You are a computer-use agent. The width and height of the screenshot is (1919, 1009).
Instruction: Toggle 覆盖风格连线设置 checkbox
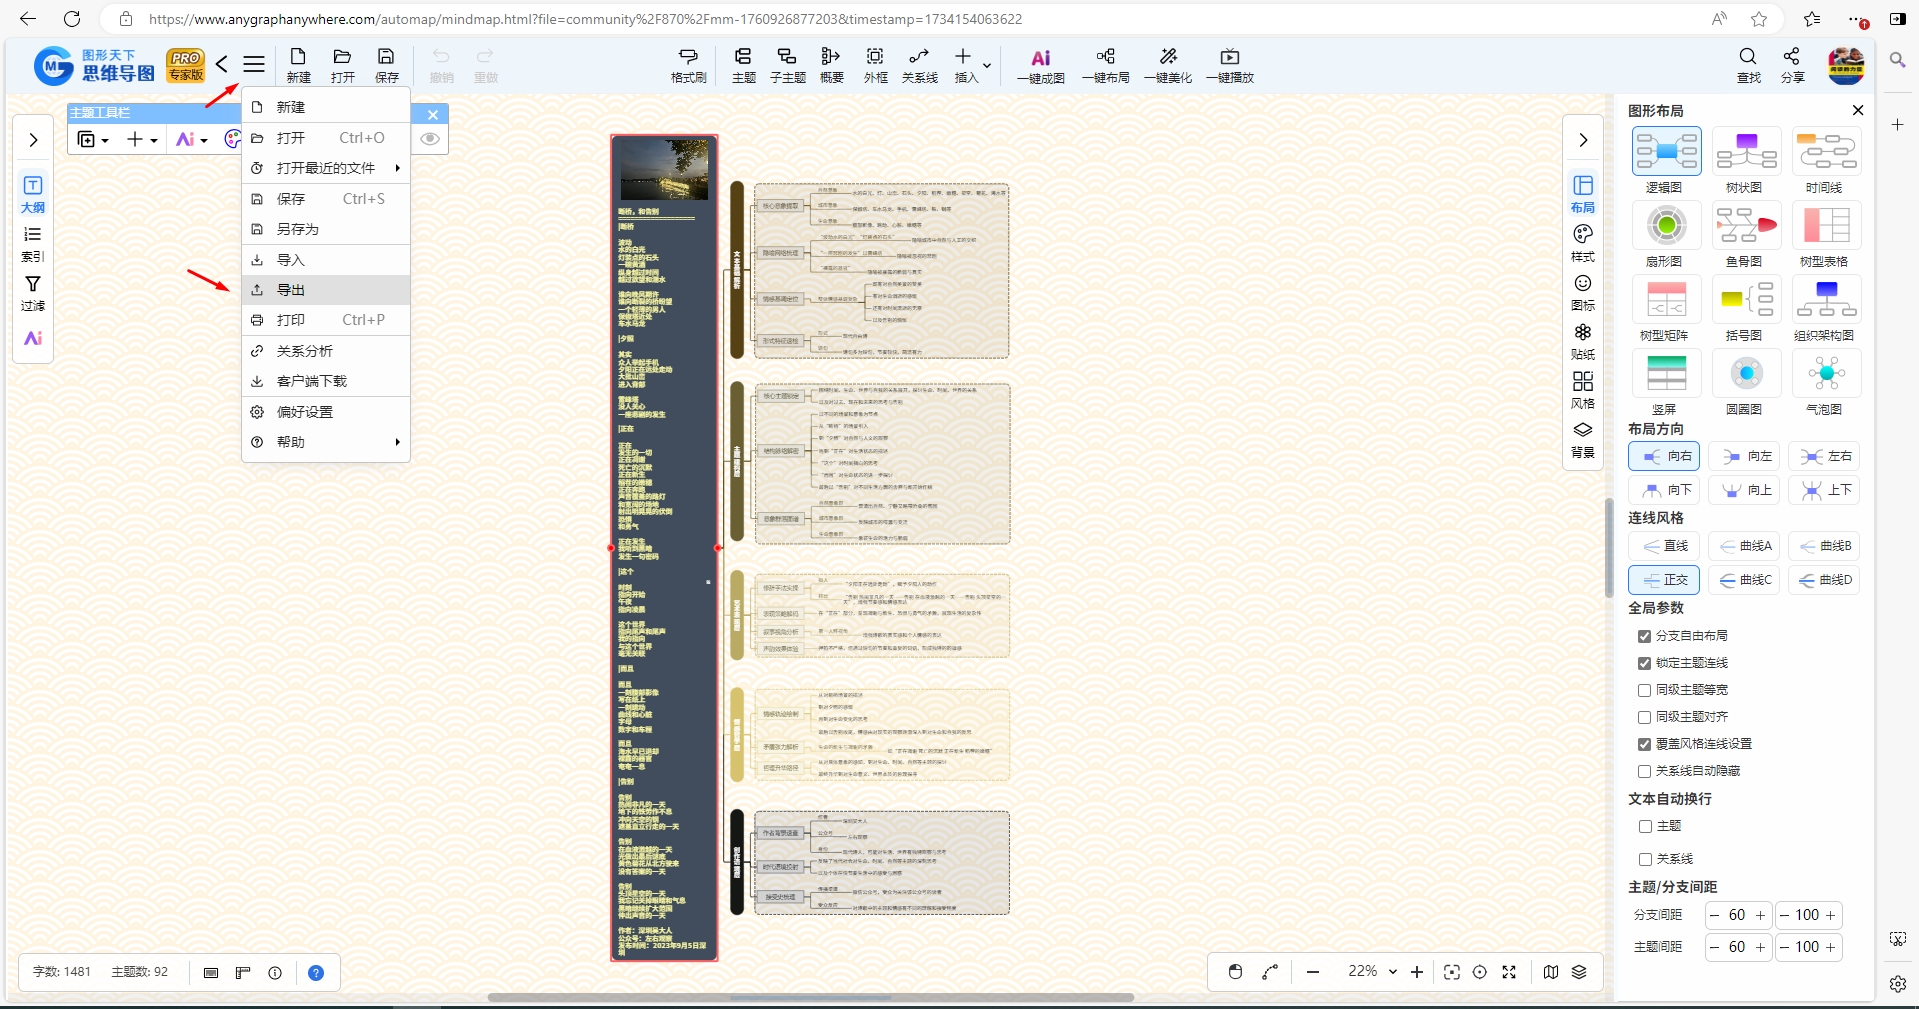pyautogui.click(x=1644, y=744)
